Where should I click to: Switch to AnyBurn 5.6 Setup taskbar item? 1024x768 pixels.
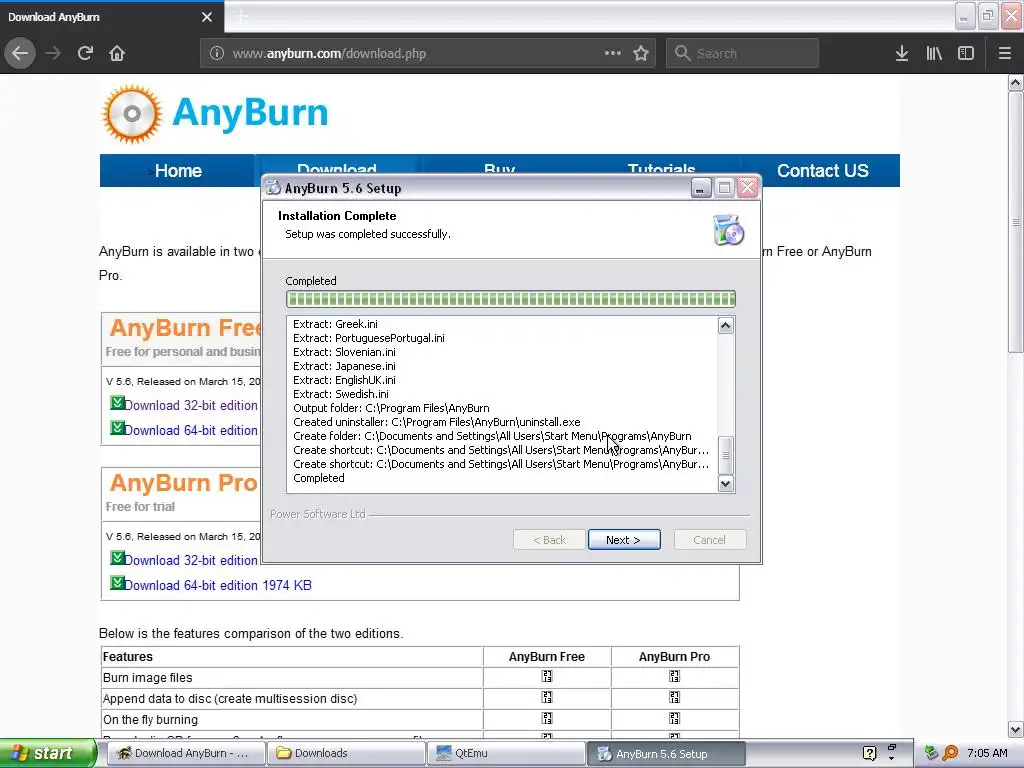[666, 753]
